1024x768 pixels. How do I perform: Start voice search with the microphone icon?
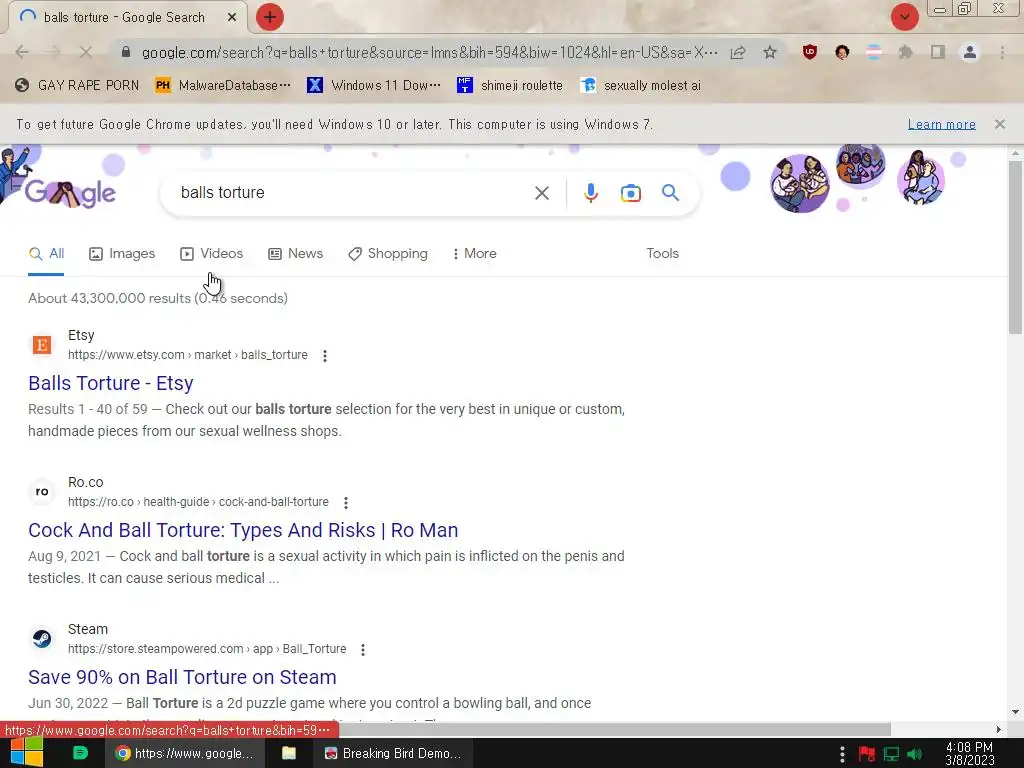click(590, 193)
